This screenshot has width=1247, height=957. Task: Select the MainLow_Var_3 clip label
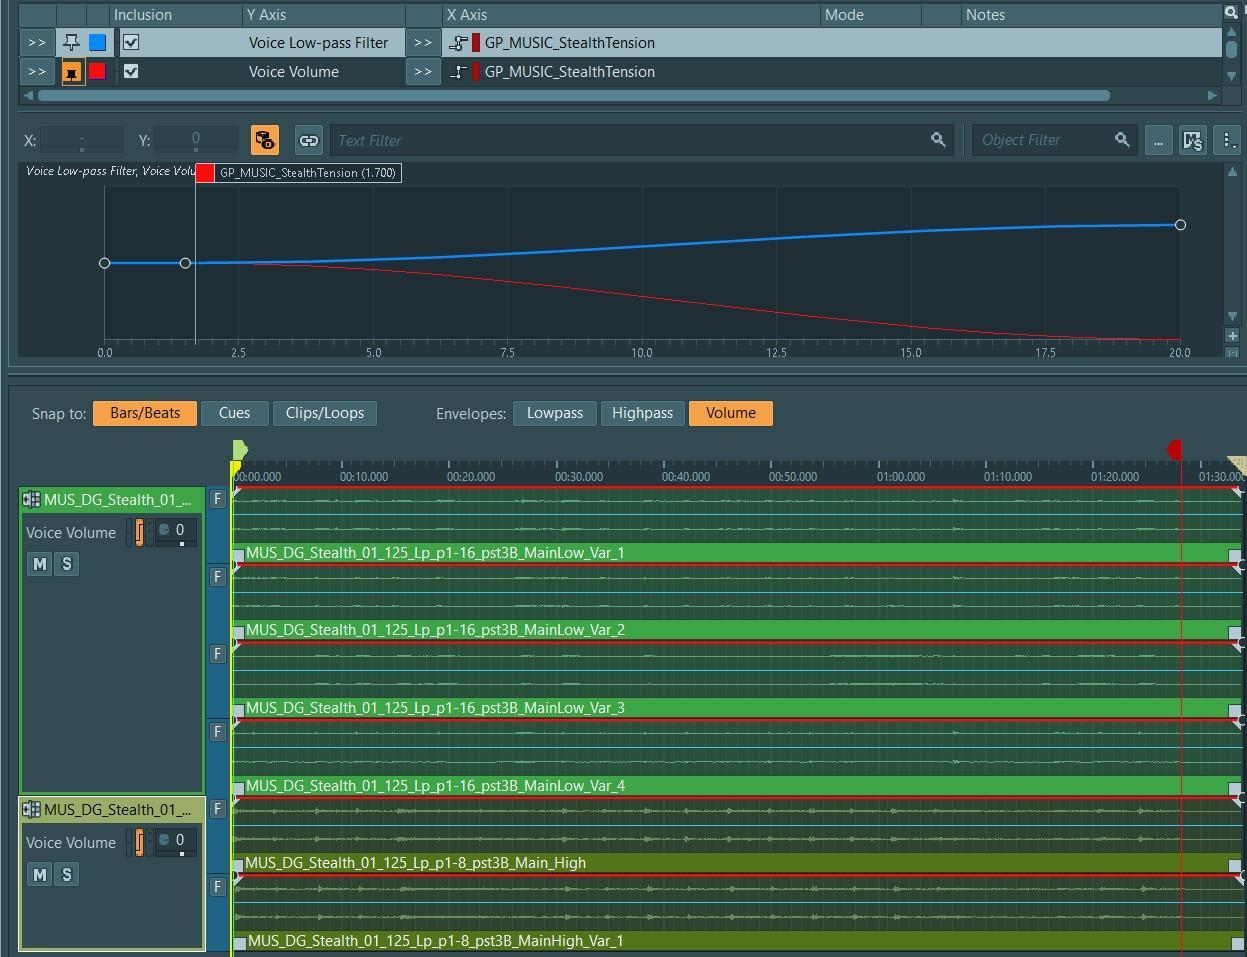[x=435, y=708]
